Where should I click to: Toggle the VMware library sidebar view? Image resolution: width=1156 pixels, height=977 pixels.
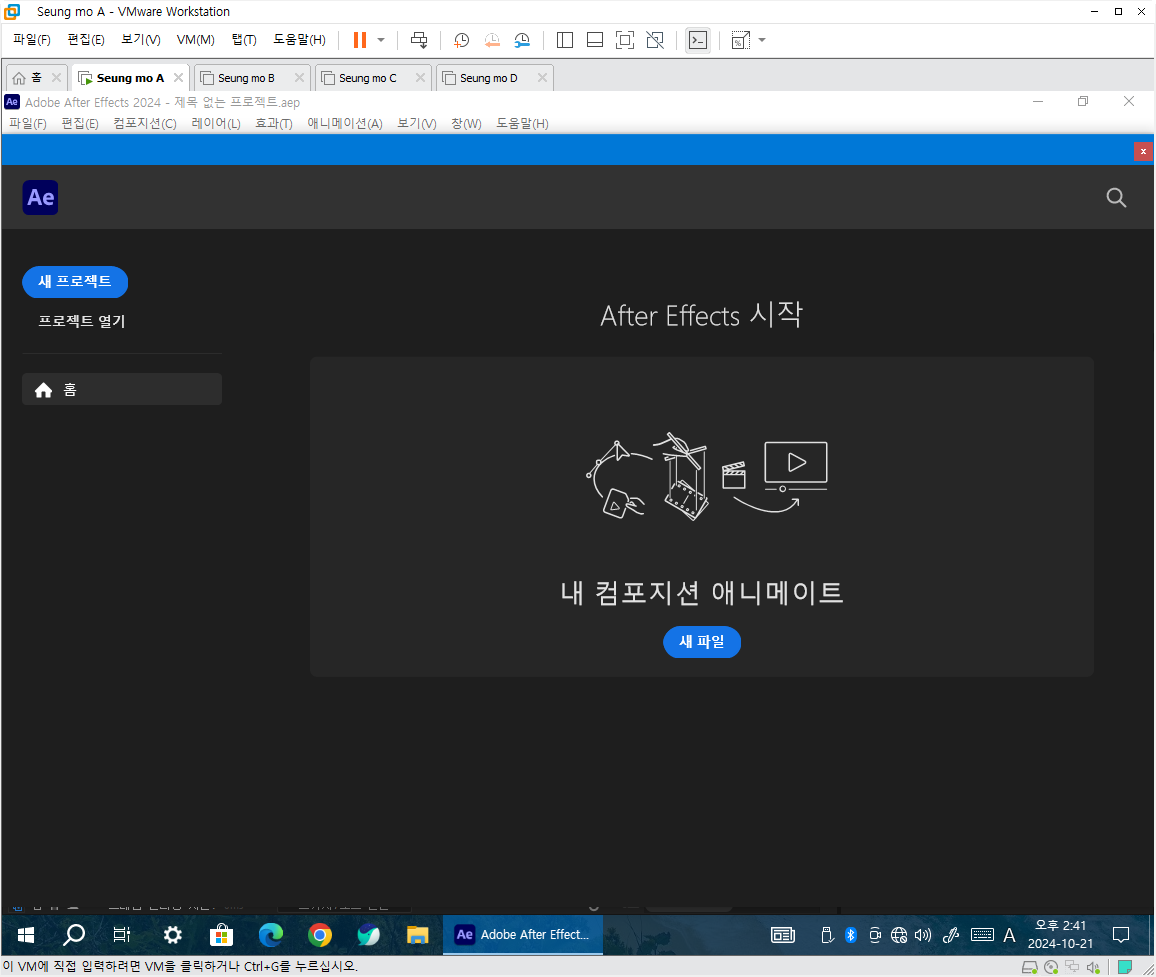(565, 40)
